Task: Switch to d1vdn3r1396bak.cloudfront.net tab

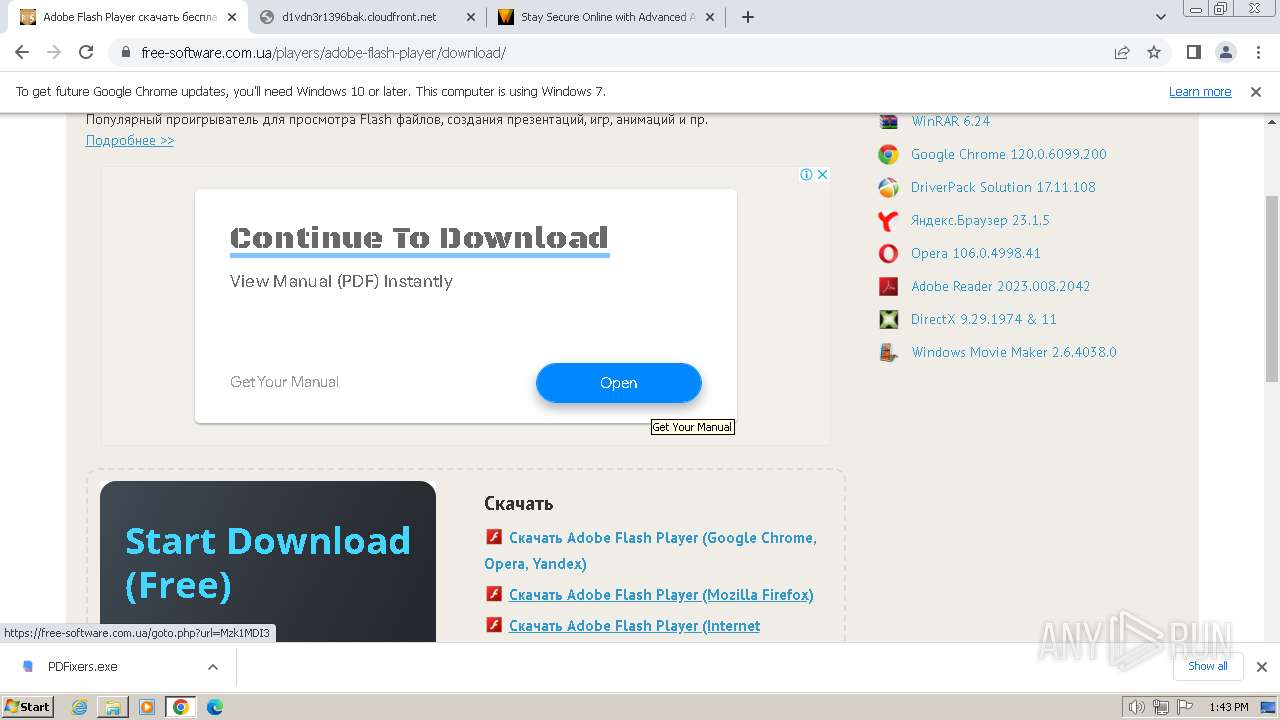Action: (368, 17)
